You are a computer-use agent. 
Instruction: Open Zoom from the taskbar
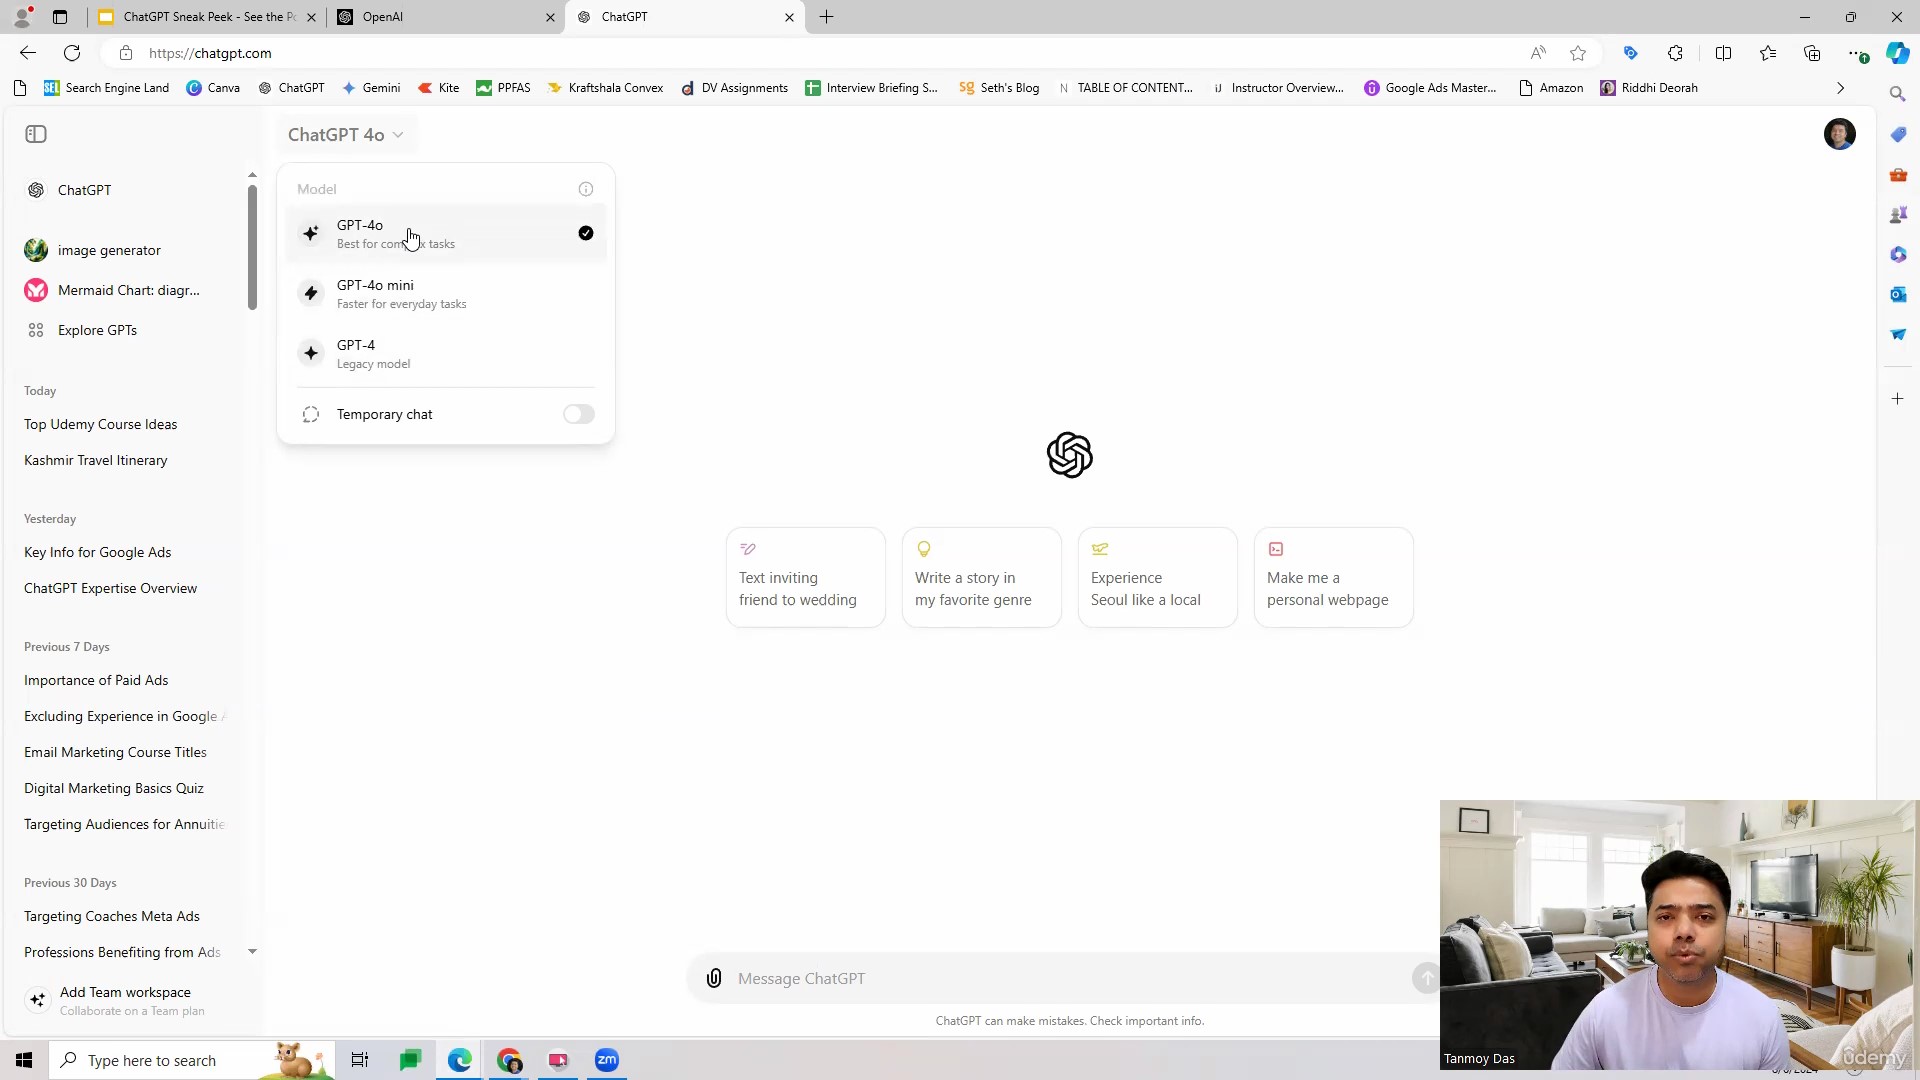coord(607,1060)
